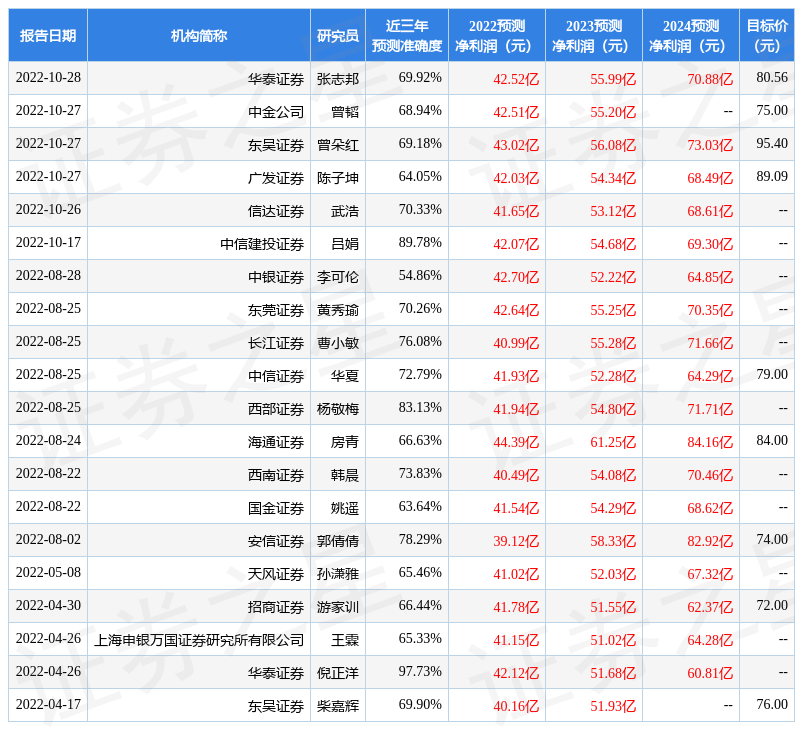Open the 中金公司 institution entry
This screenshot has height=730, width=795.
276,112
